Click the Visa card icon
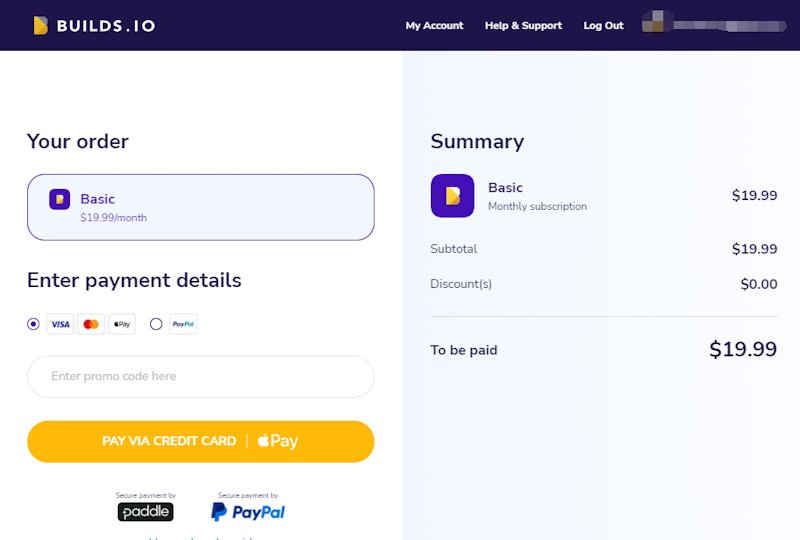Screen dimensions: 800x540 tap(60, 324)
